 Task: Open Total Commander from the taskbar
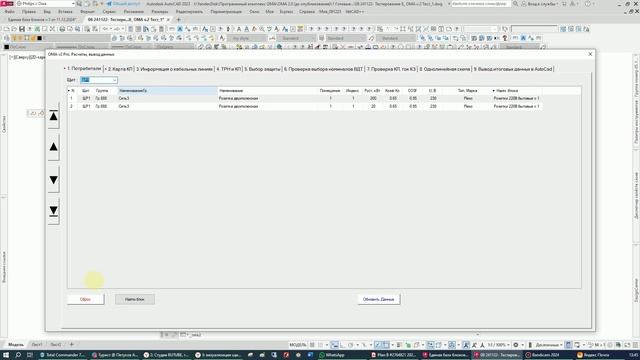[x=62, y=355]
